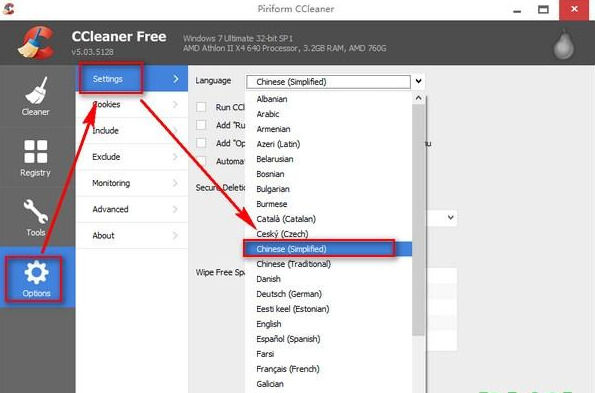Select Français (French) language

pos(328,369)
